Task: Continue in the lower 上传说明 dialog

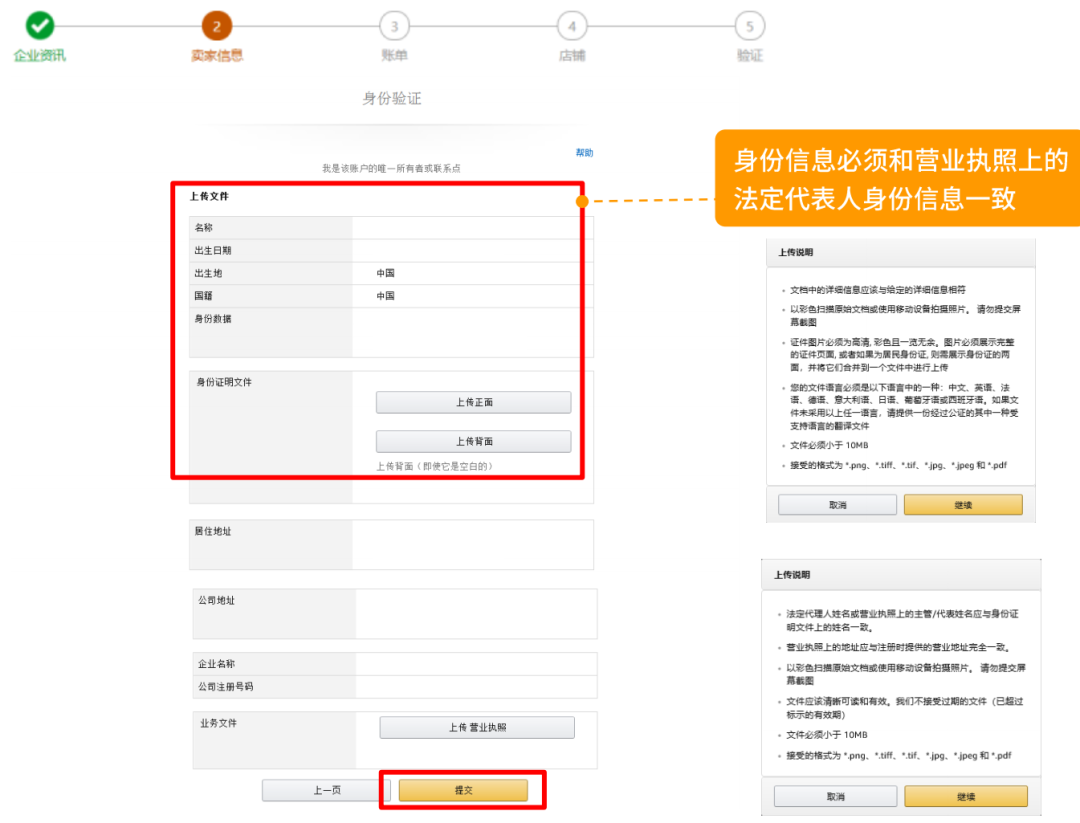Action: tap(966, 796)
